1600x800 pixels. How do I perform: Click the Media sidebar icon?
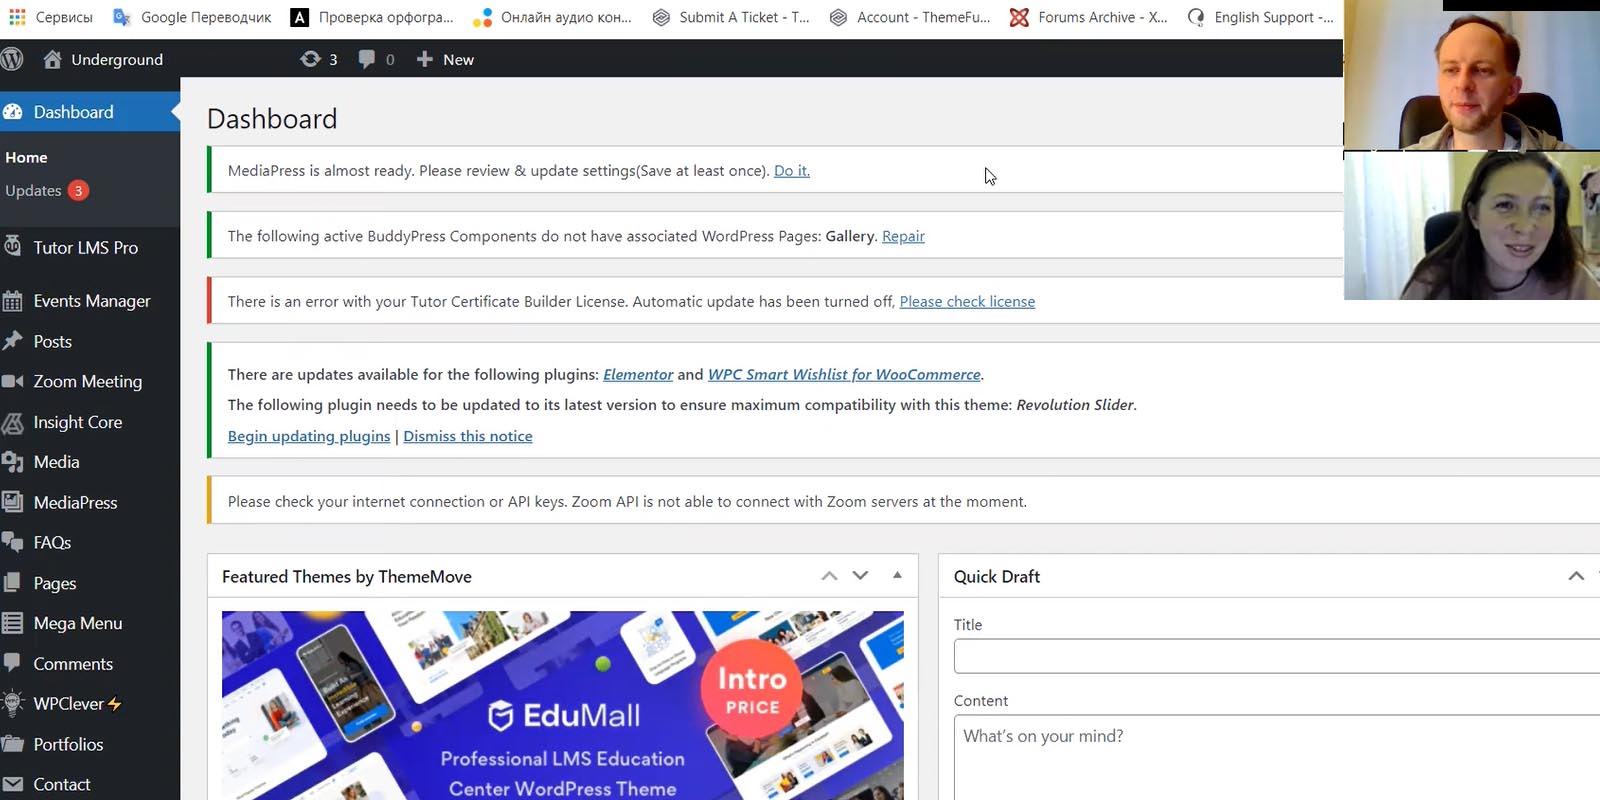tap(13, 462)
